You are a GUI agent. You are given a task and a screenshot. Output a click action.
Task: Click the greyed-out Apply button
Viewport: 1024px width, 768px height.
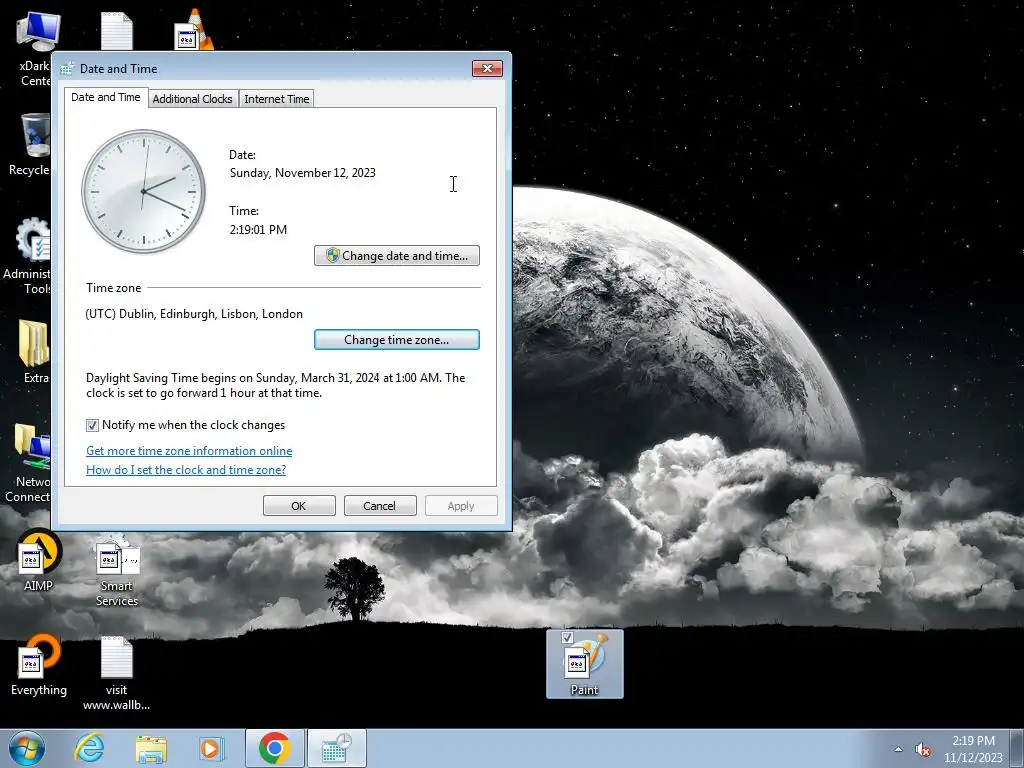(461, 505)
